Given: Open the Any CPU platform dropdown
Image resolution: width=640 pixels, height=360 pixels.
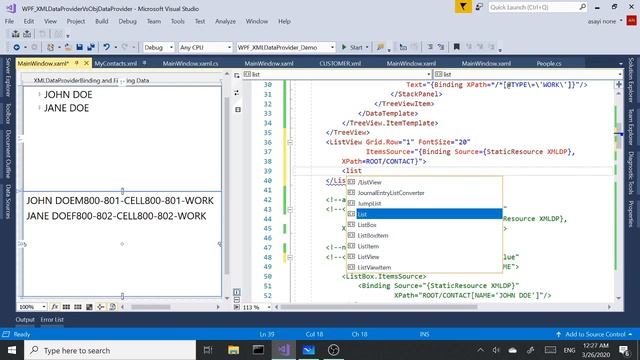Looking at the screenshot, I should [x=205, y=47].
